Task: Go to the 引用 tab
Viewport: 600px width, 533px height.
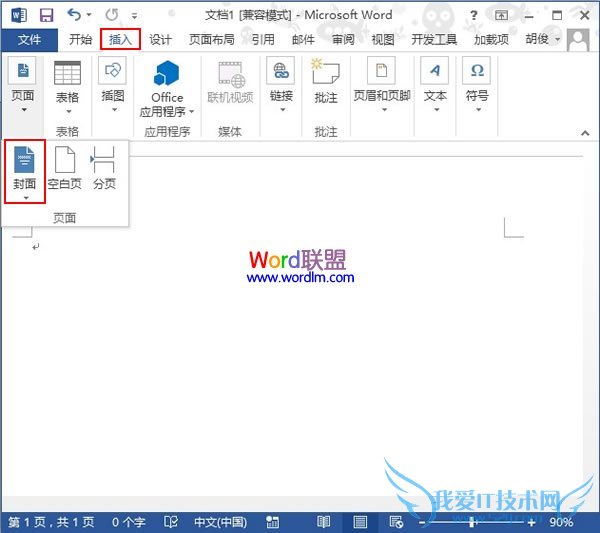Action: point(263,39)
